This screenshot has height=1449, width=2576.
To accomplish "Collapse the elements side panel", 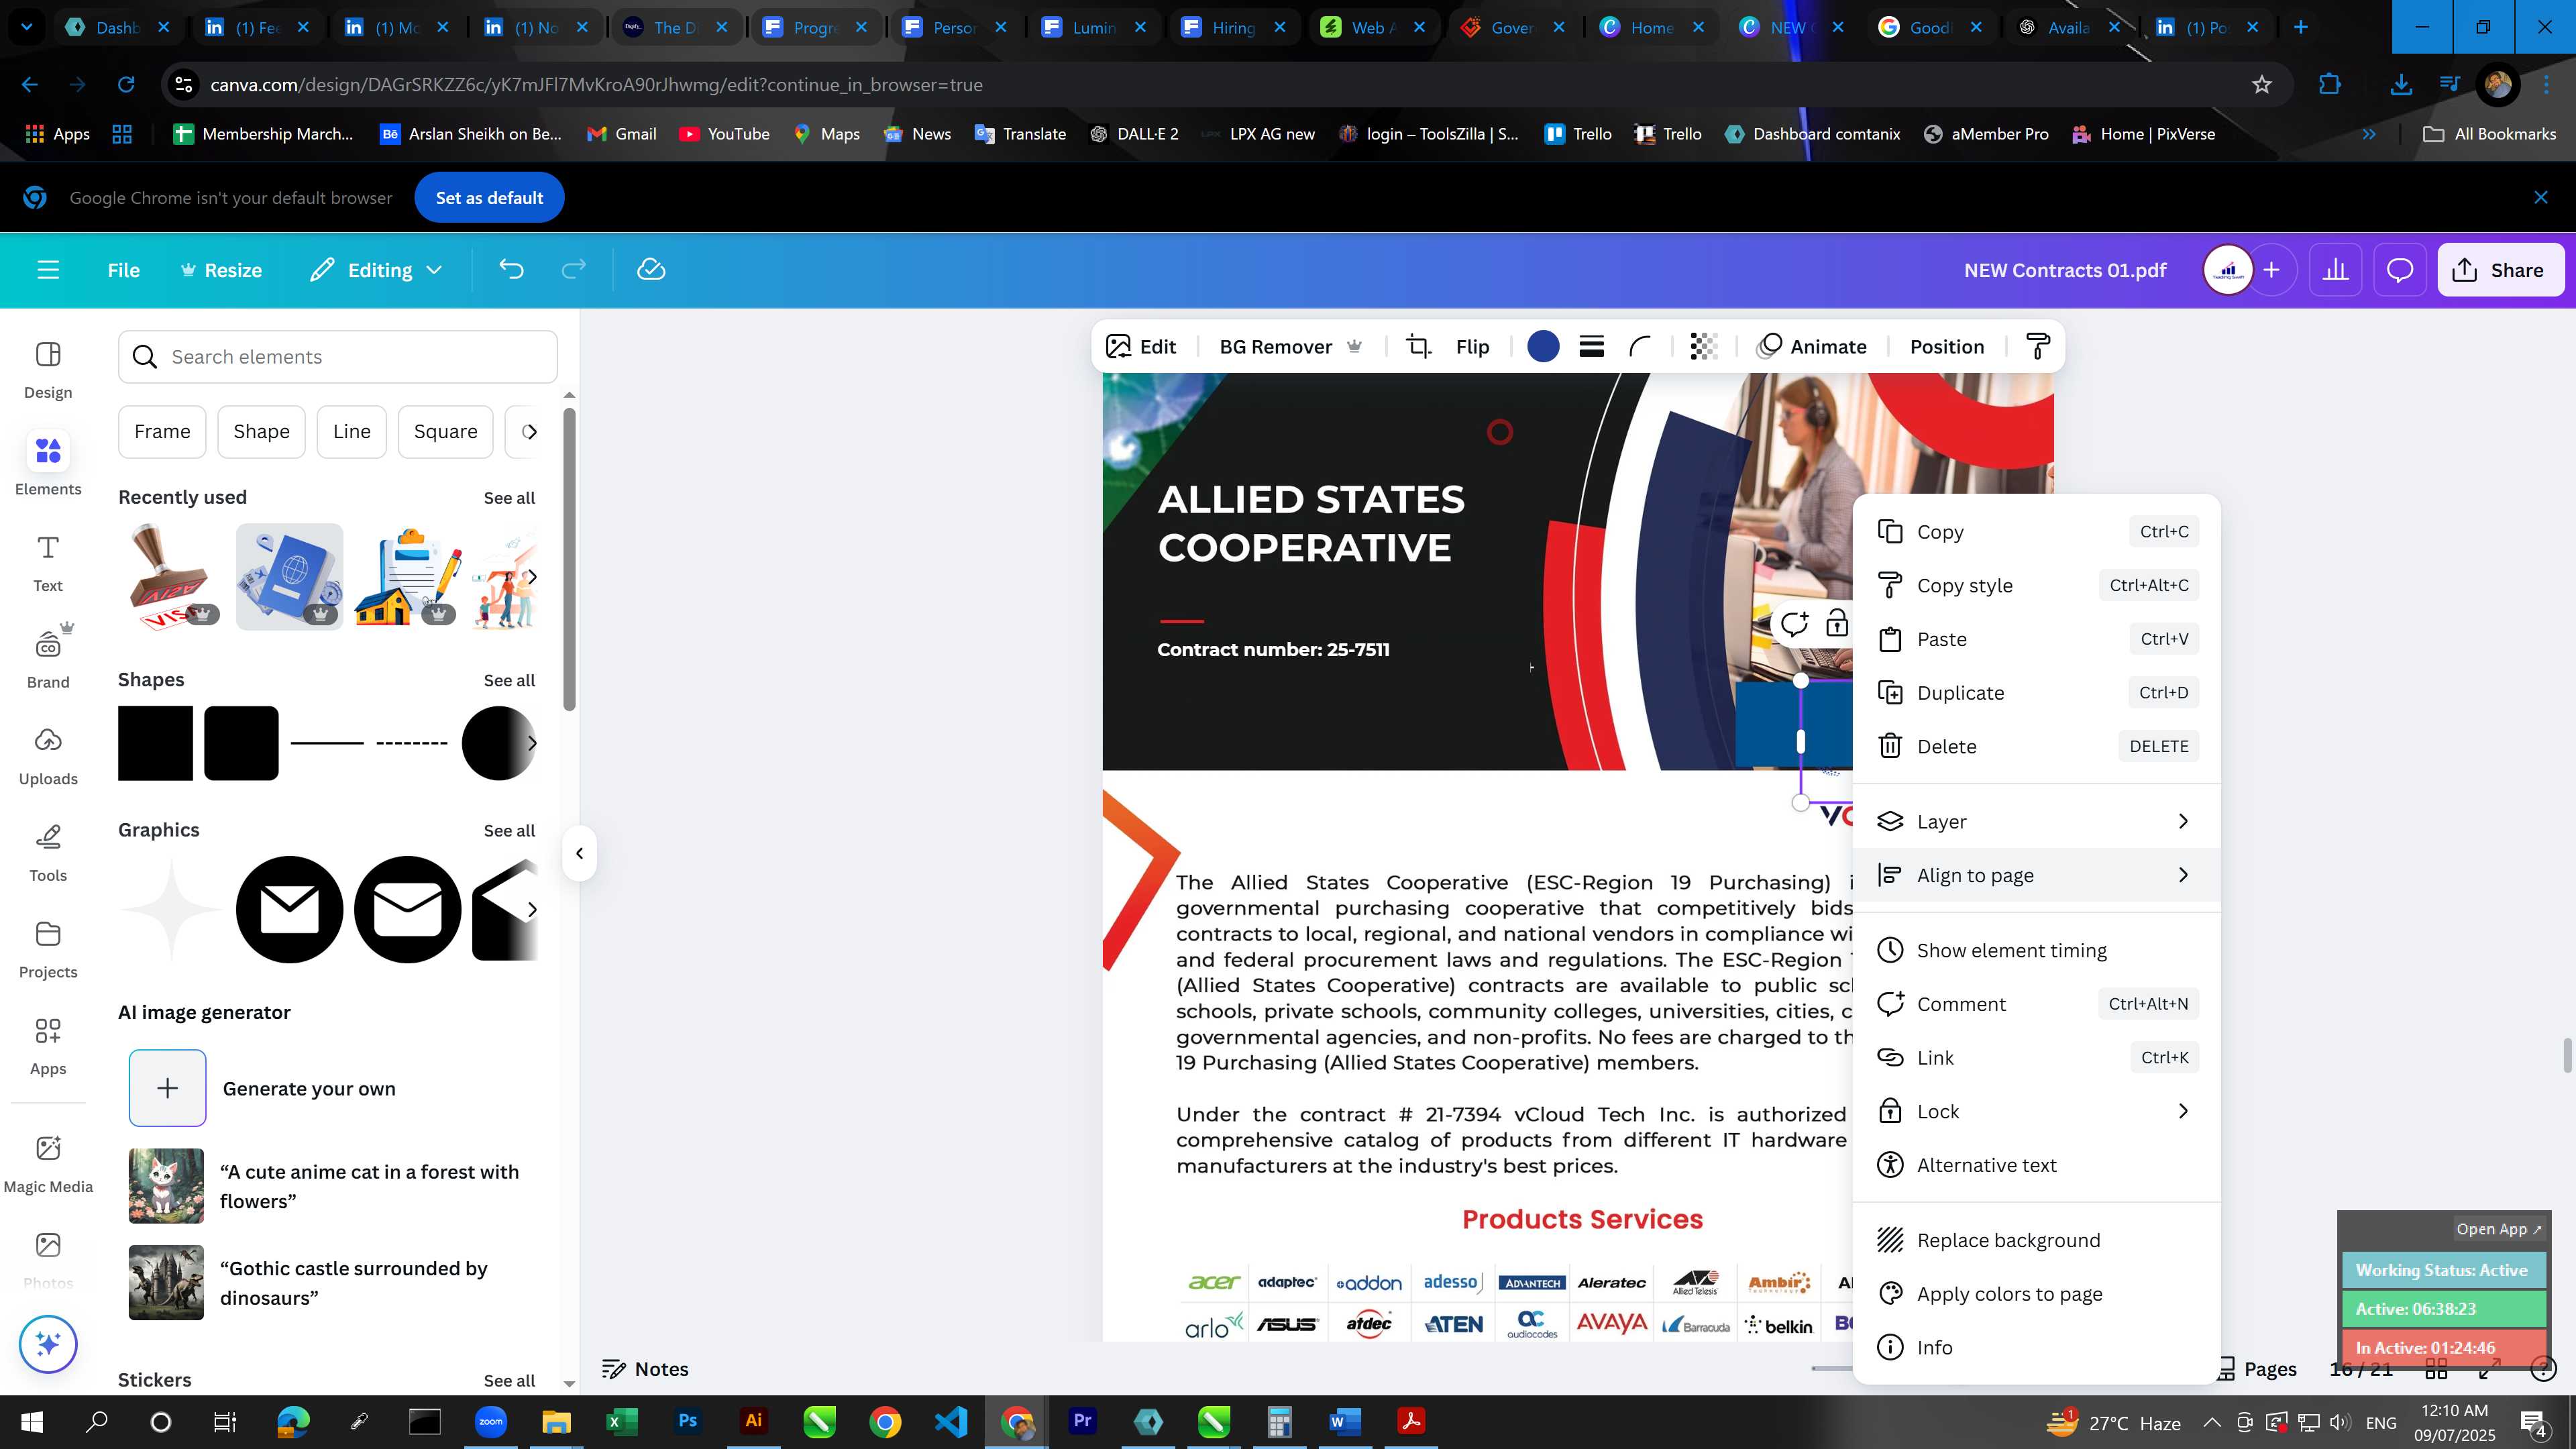I will click(x=579, y=853).
